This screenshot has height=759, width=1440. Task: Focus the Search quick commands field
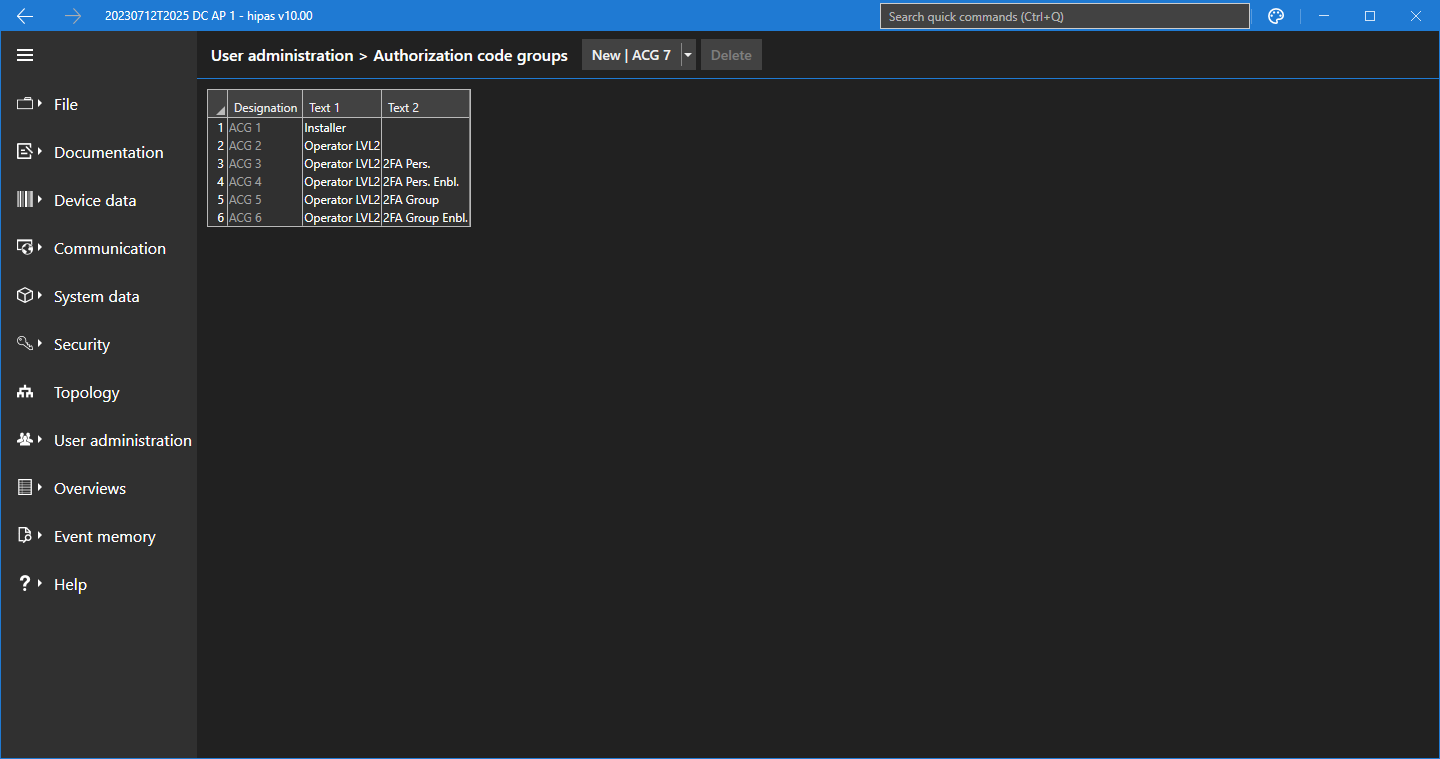1064,16
